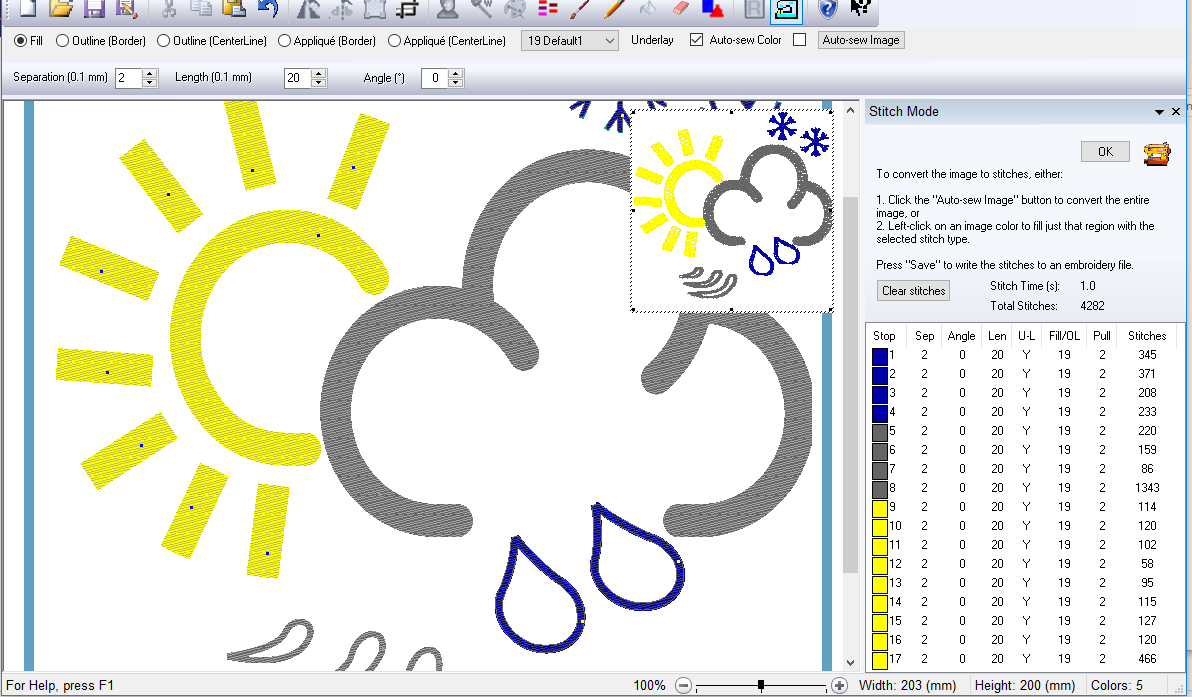Copy selection using the Copy icon
Image resolution: width=1192 pixels, height=697 pixels.
[x=201, y=8]
